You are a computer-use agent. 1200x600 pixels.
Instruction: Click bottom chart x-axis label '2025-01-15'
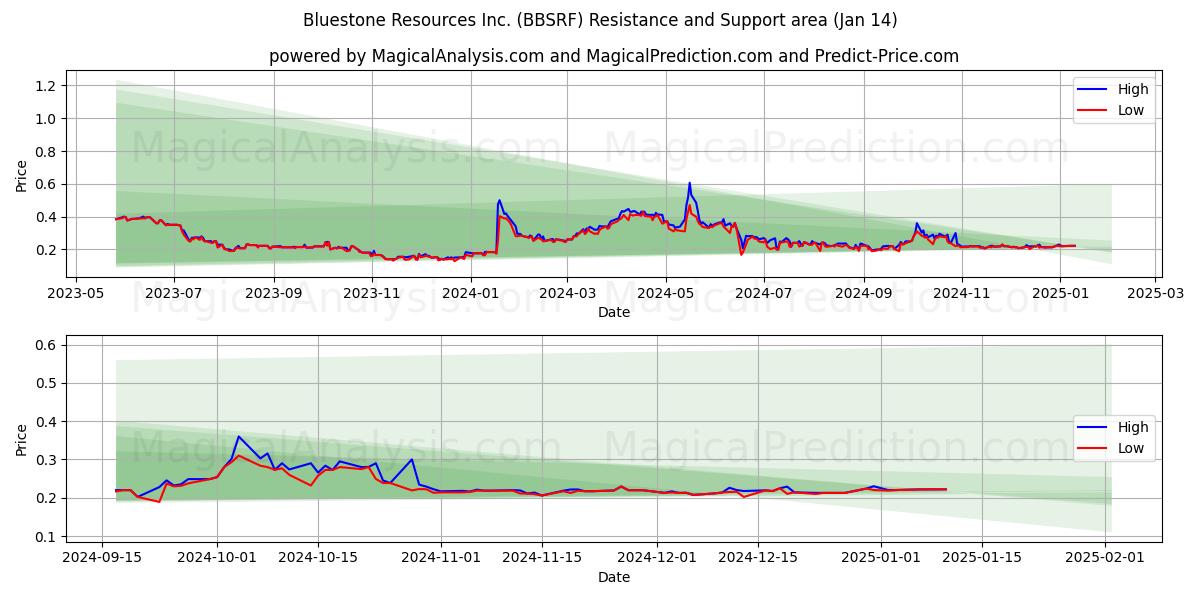tap(983, 558)
